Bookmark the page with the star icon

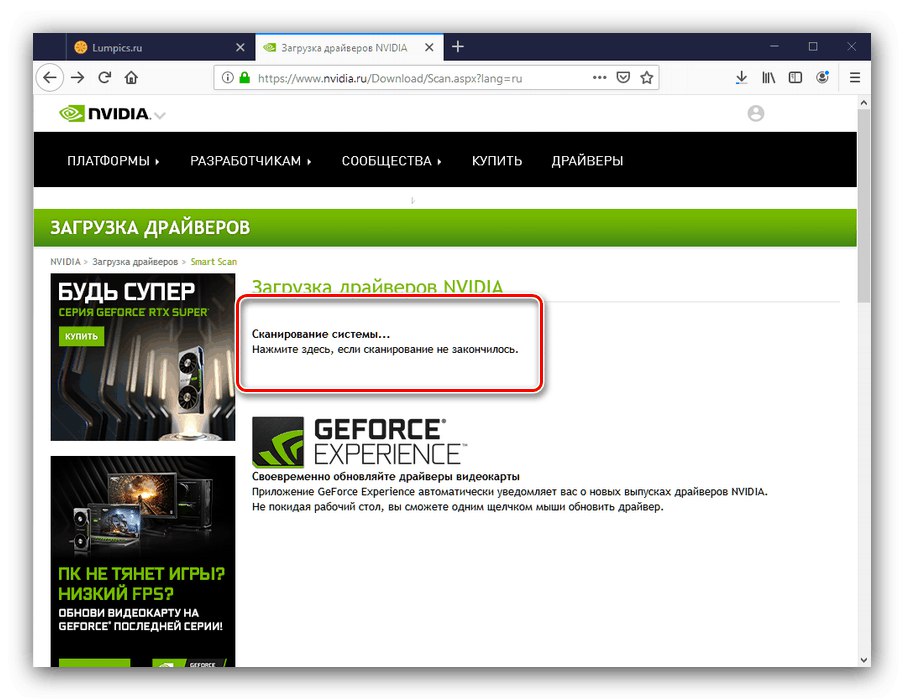click(647, 77)
